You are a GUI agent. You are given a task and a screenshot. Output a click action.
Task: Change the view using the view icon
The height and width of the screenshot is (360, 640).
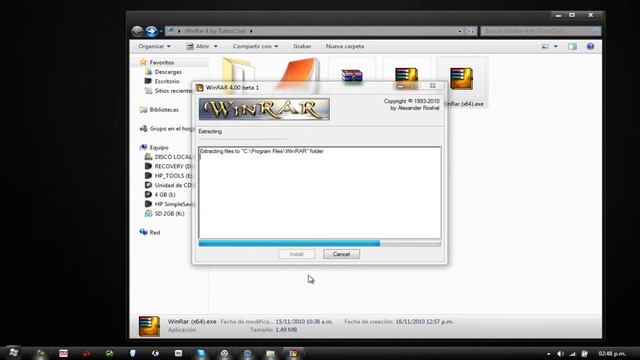545,47
